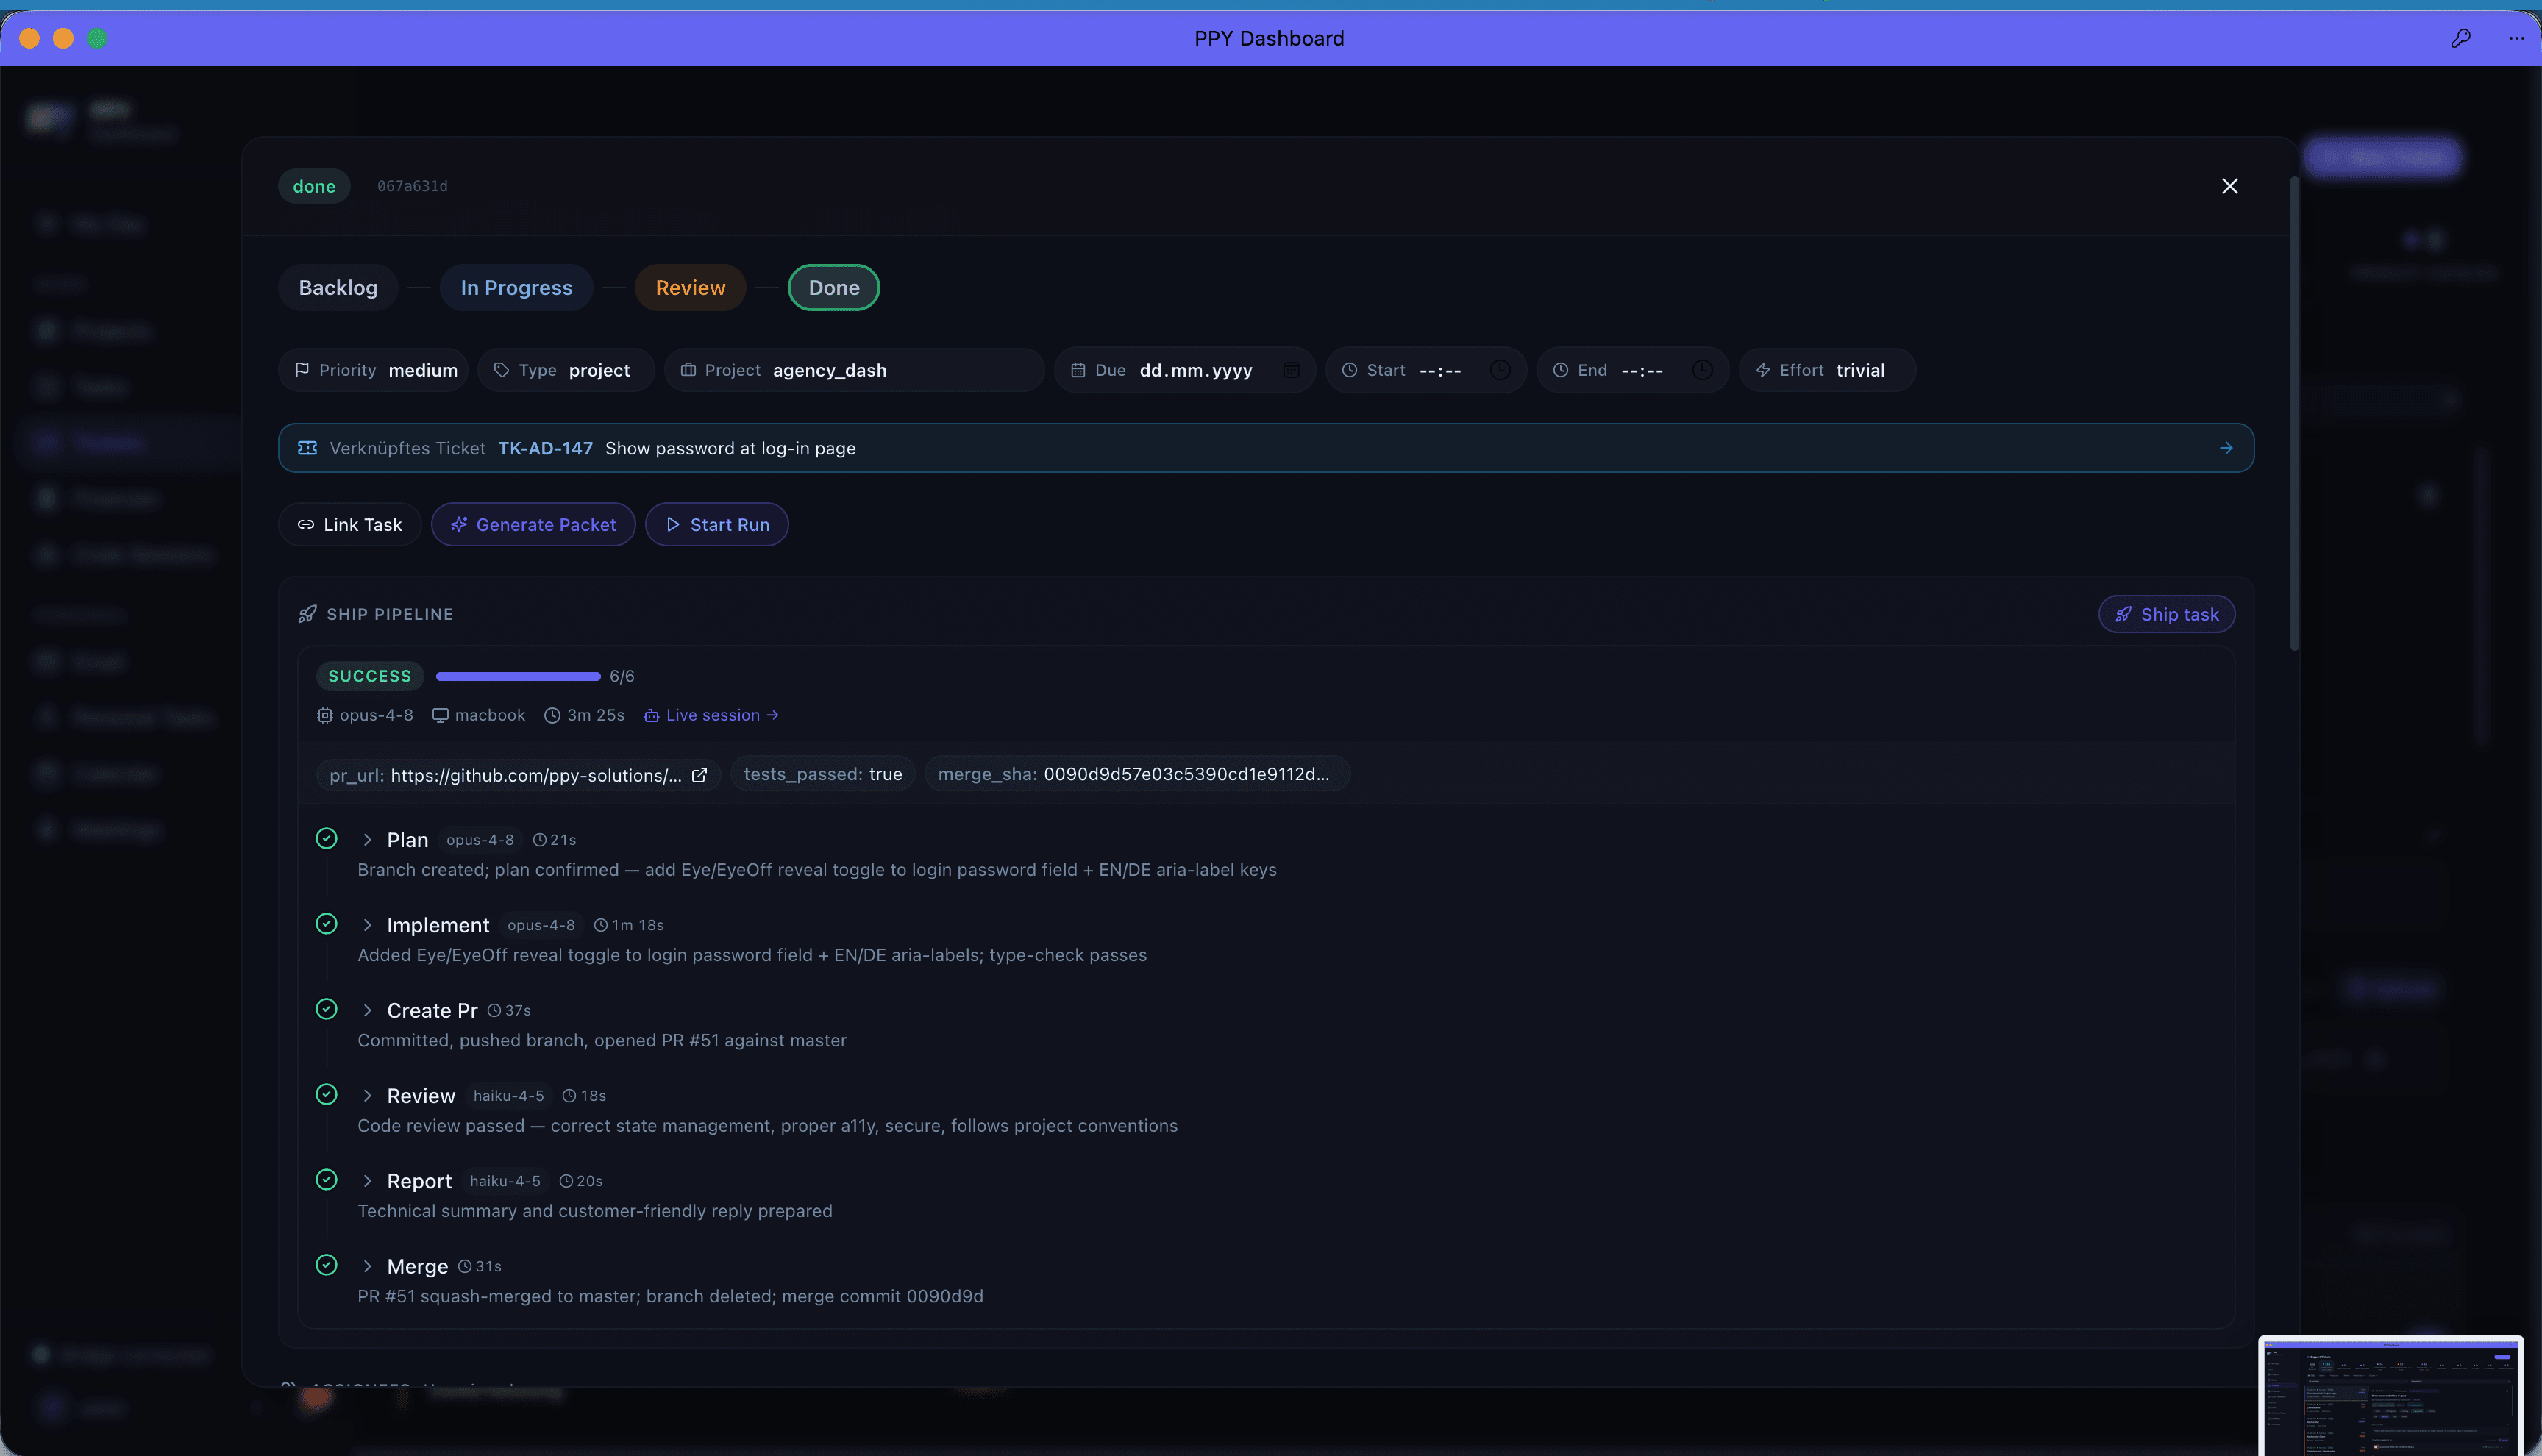Open the screenshot thumbnail preview in corner

click(2390, 1396)
